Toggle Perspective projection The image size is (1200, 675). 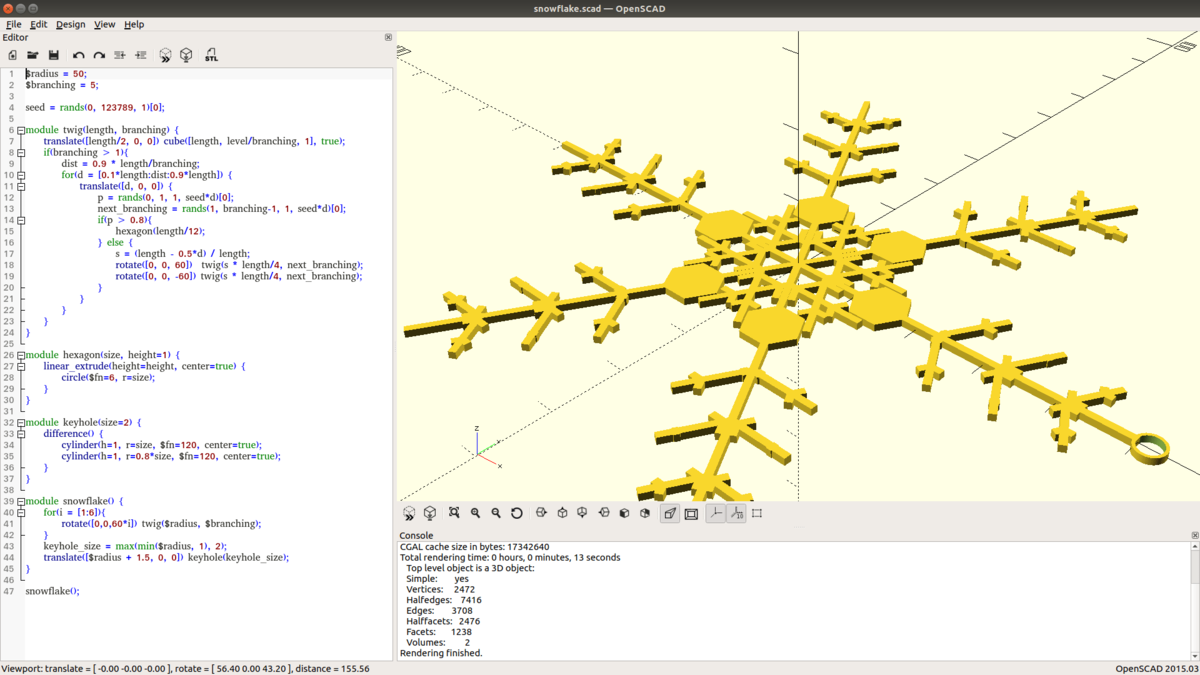click(x=670, y=513)
